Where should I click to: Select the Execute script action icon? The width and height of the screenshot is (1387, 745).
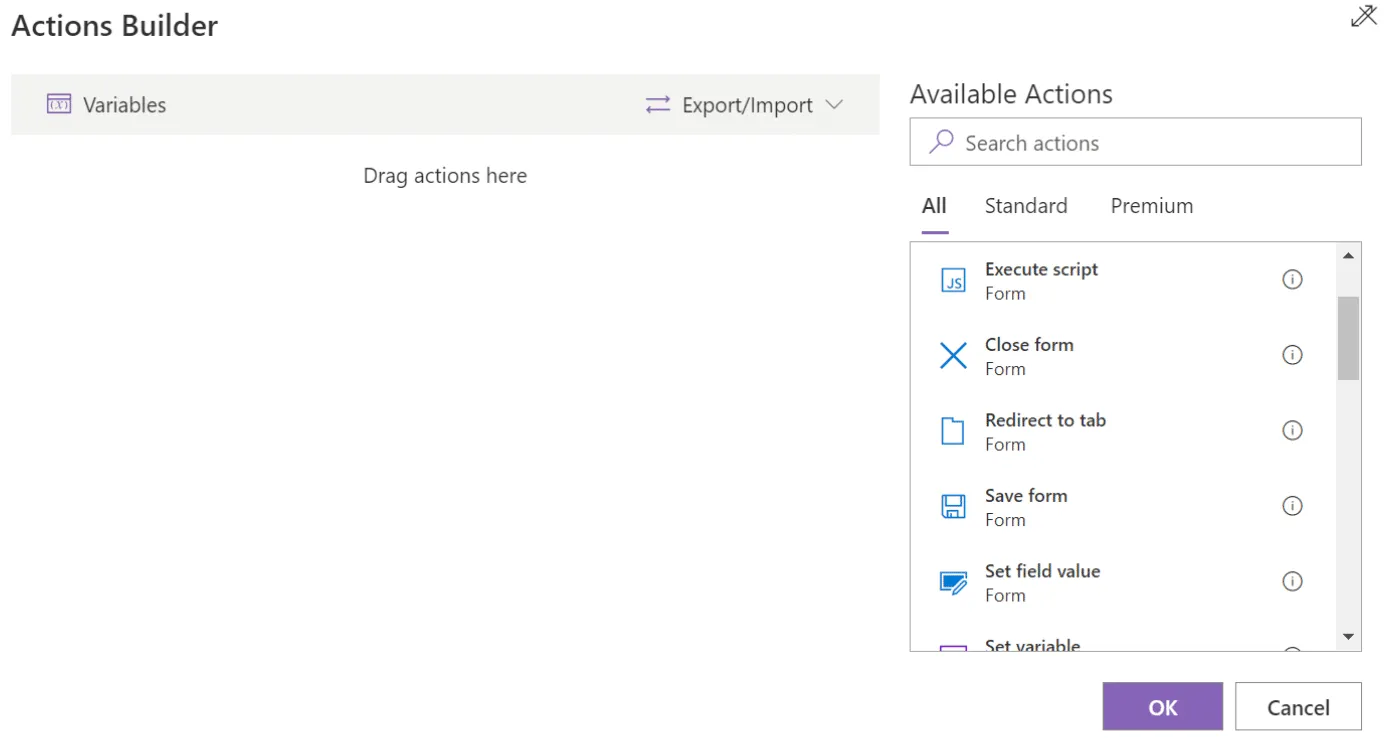click(952, 280)
